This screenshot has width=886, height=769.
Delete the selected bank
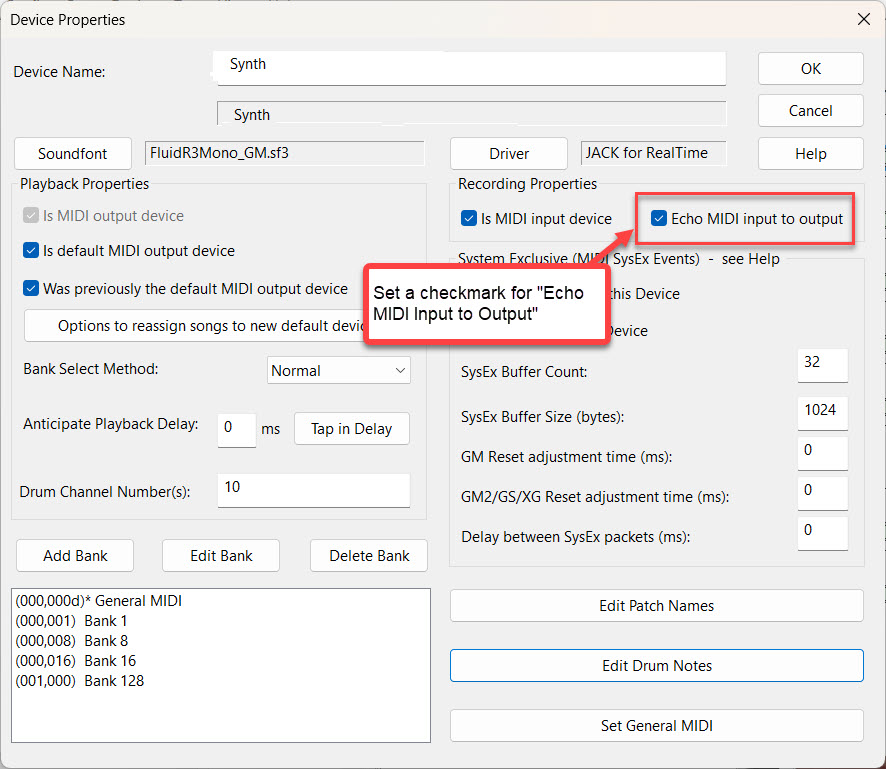click(369, 556)
